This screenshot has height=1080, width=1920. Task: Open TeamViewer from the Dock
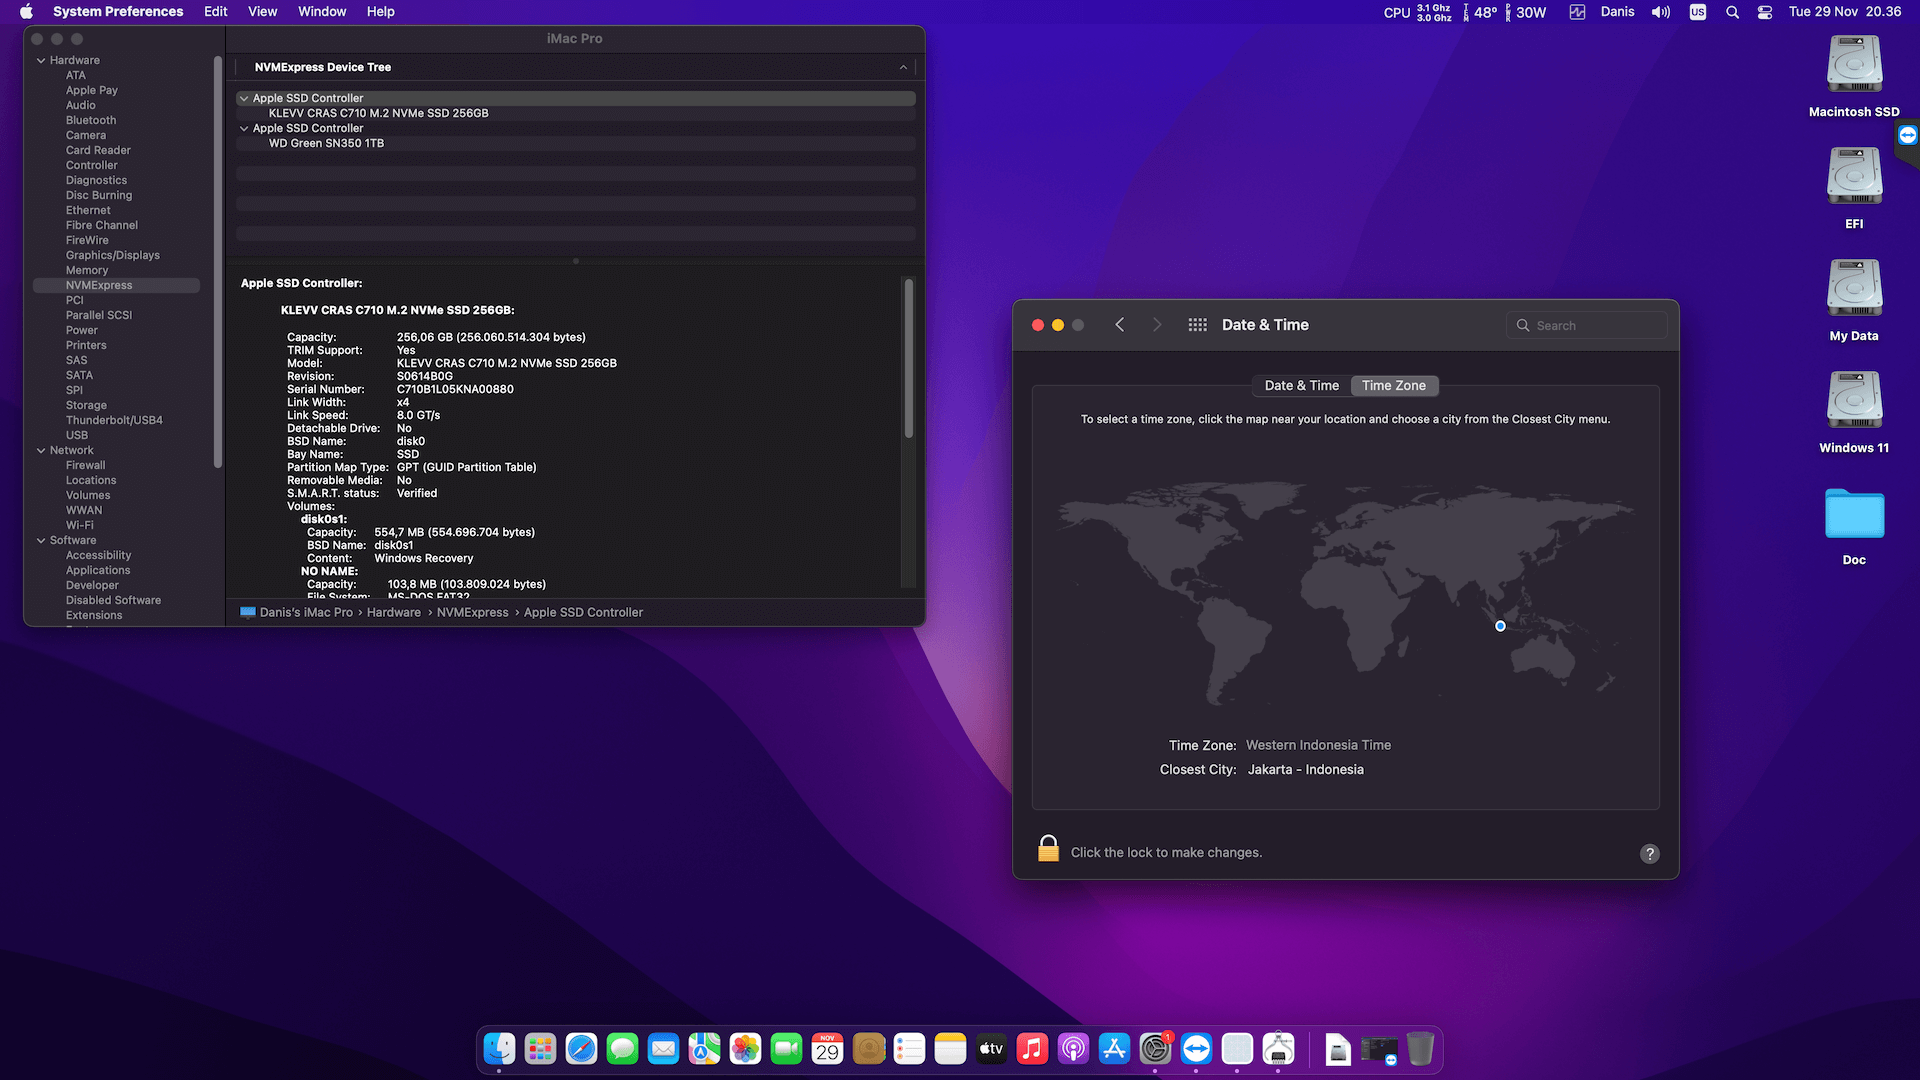(x=1197, y=1049)
